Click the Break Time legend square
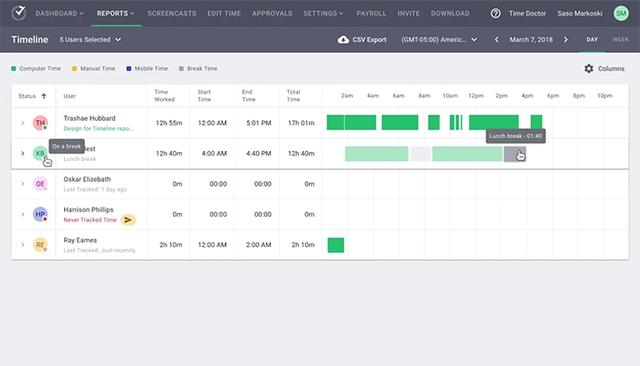This screenshot has height=366, width=640. (181, 69)
